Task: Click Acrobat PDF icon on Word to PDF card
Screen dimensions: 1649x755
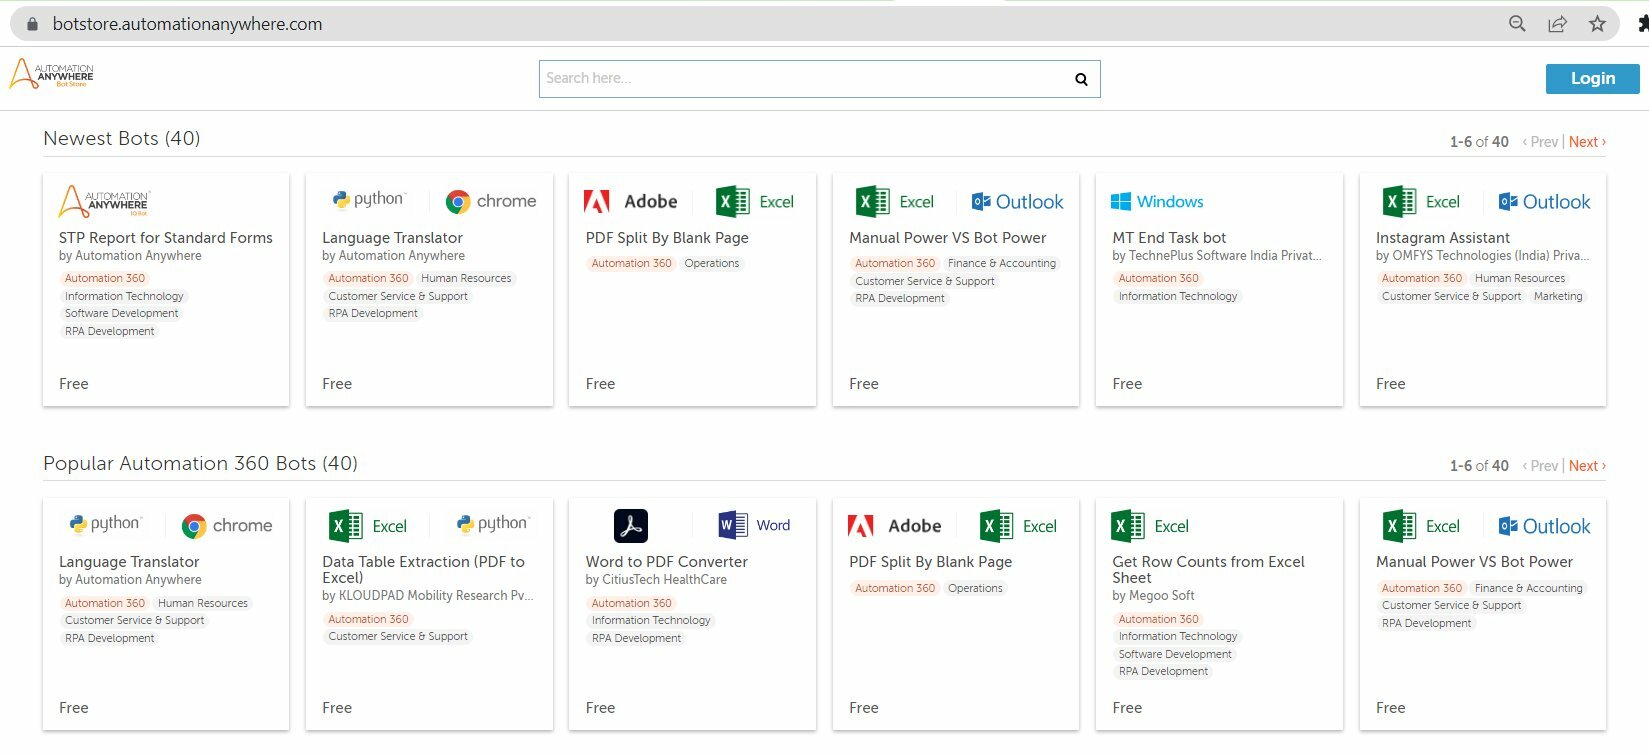Action: coord(631,526)
